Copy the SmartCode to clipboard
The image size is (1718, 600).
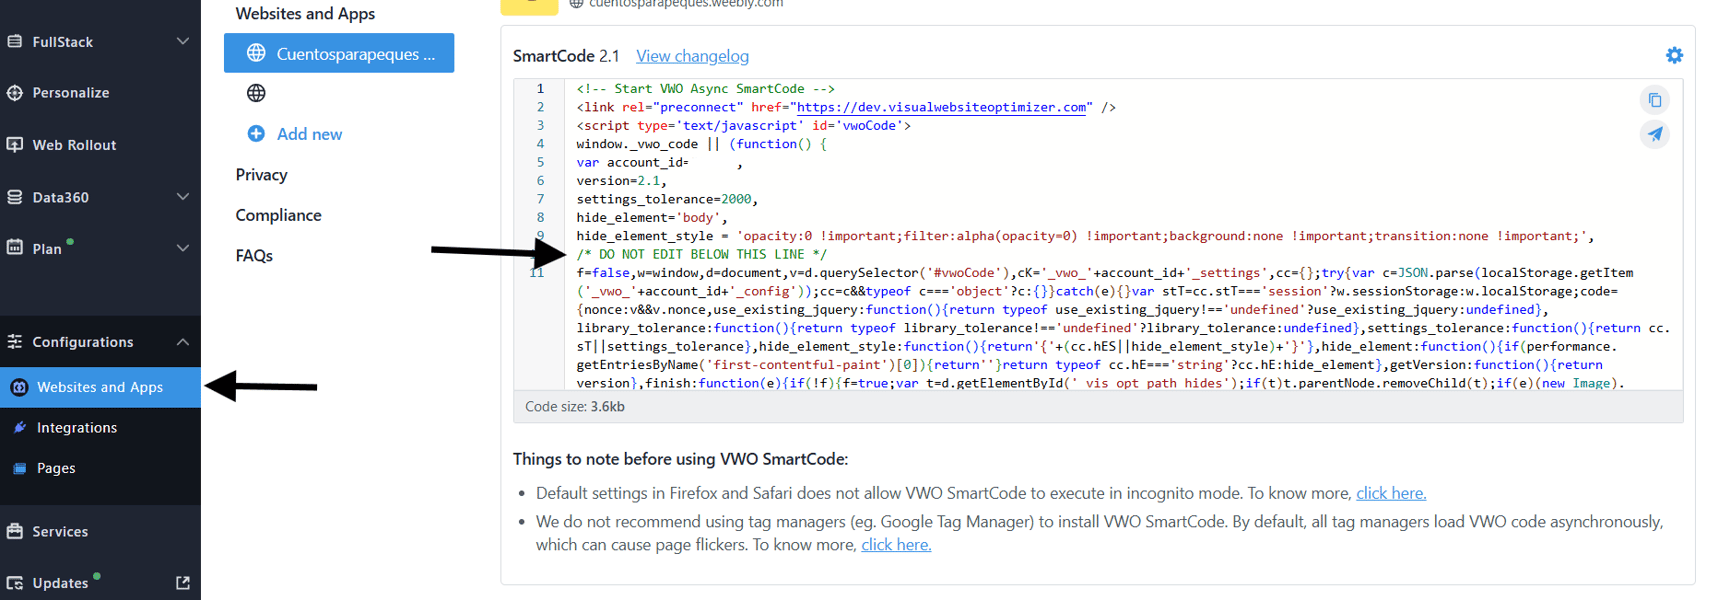pos(1654,100)
